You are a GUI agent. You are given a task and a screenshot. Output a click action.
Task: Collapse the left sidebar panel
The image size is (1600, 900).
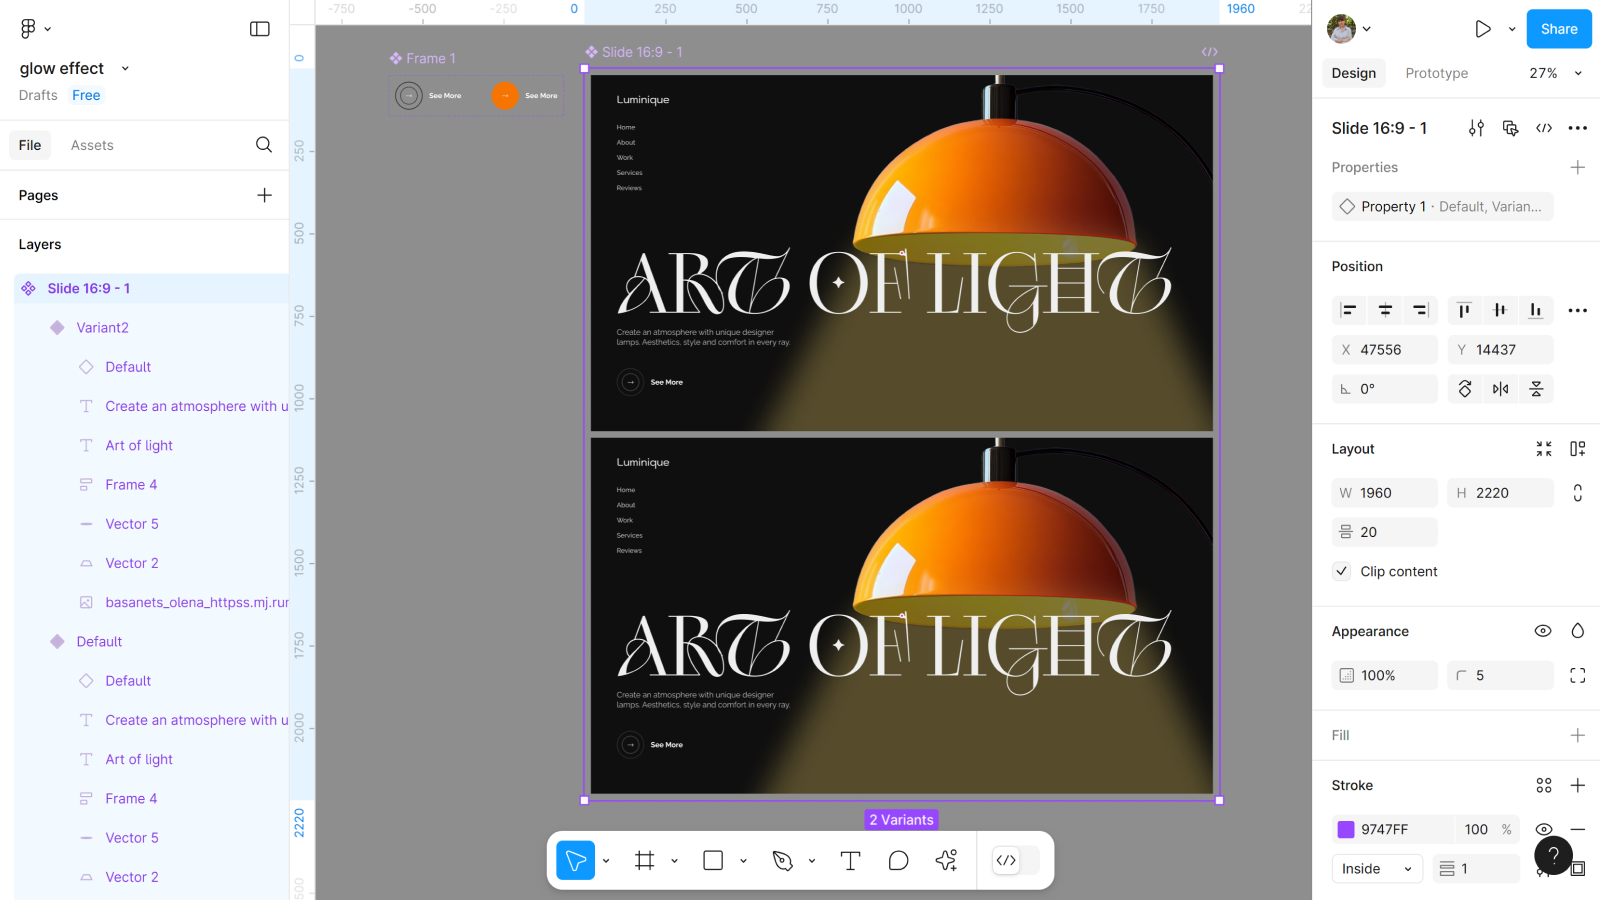(260, 29)
